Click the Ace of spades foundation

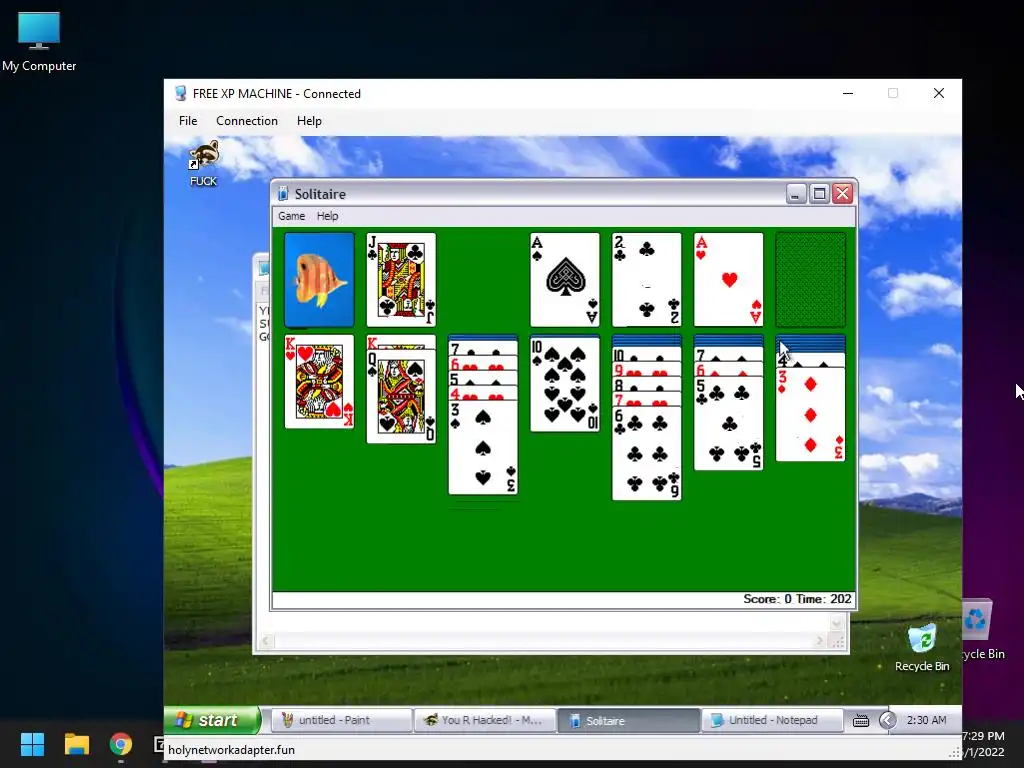tap(565, 280)
